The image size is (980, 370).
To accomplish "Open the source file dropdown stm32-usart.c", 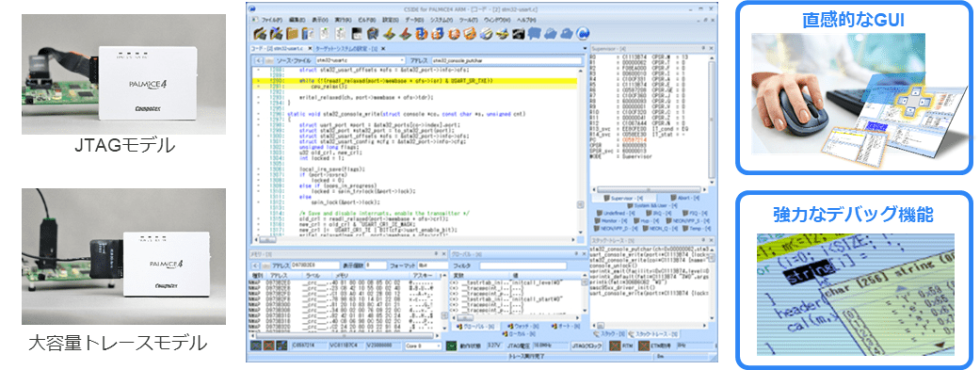I will (x=360, y=61).
